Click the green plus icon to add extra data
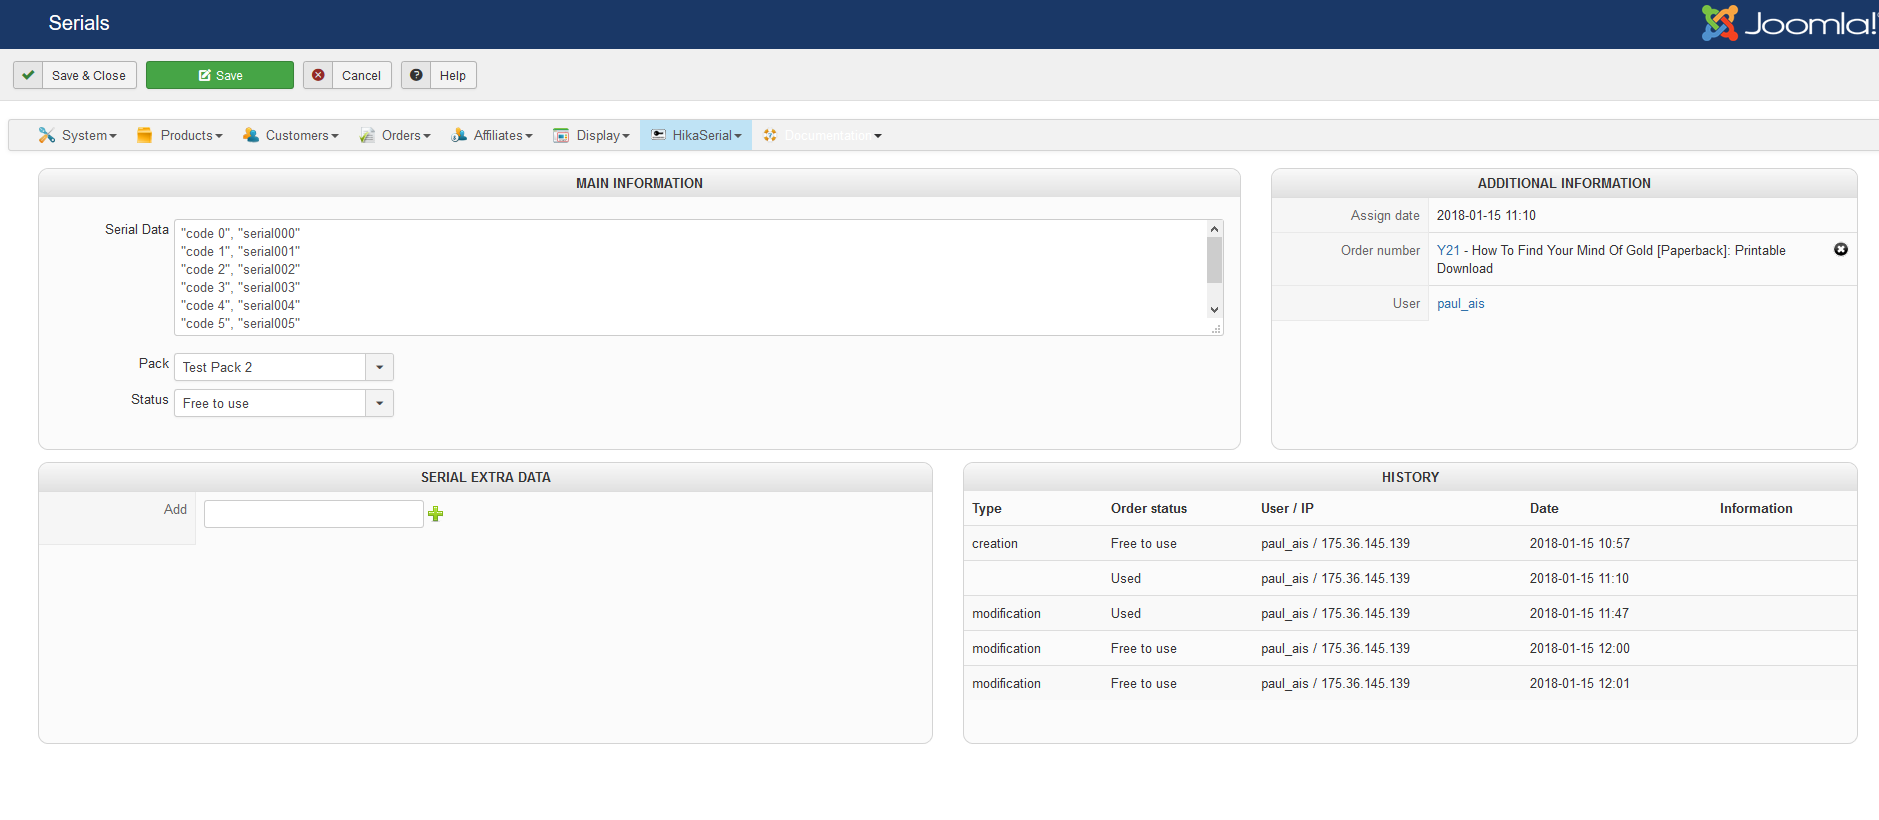 point(436,514)
